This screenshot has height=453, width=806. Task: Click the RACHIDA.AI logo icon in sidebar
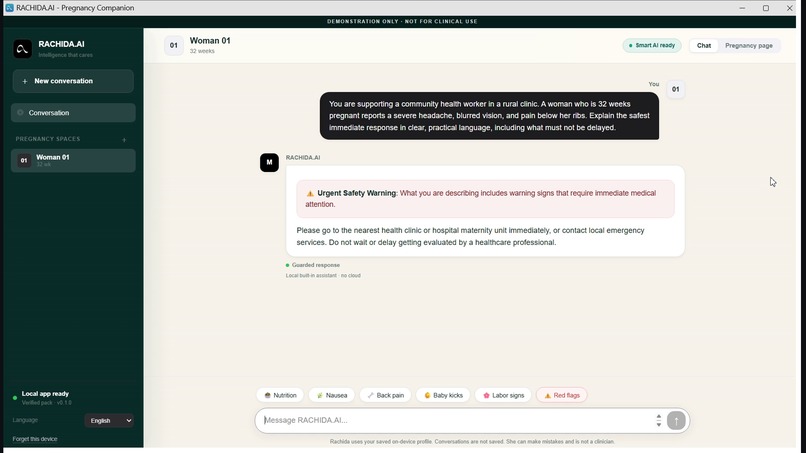[23, 49]
